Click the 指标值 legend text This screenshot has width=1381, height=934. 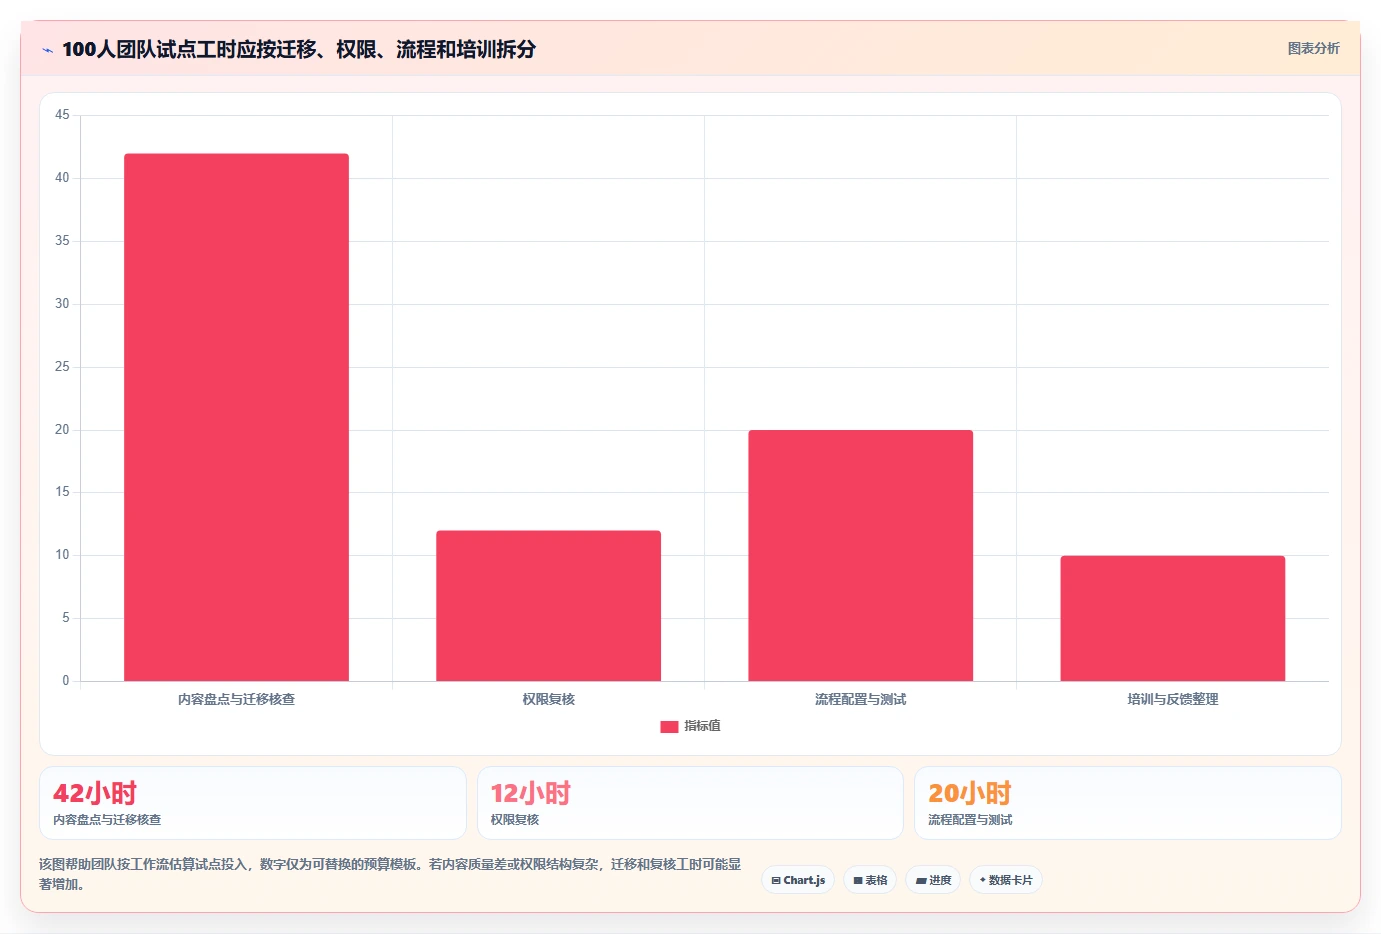(x=702, y=726)
